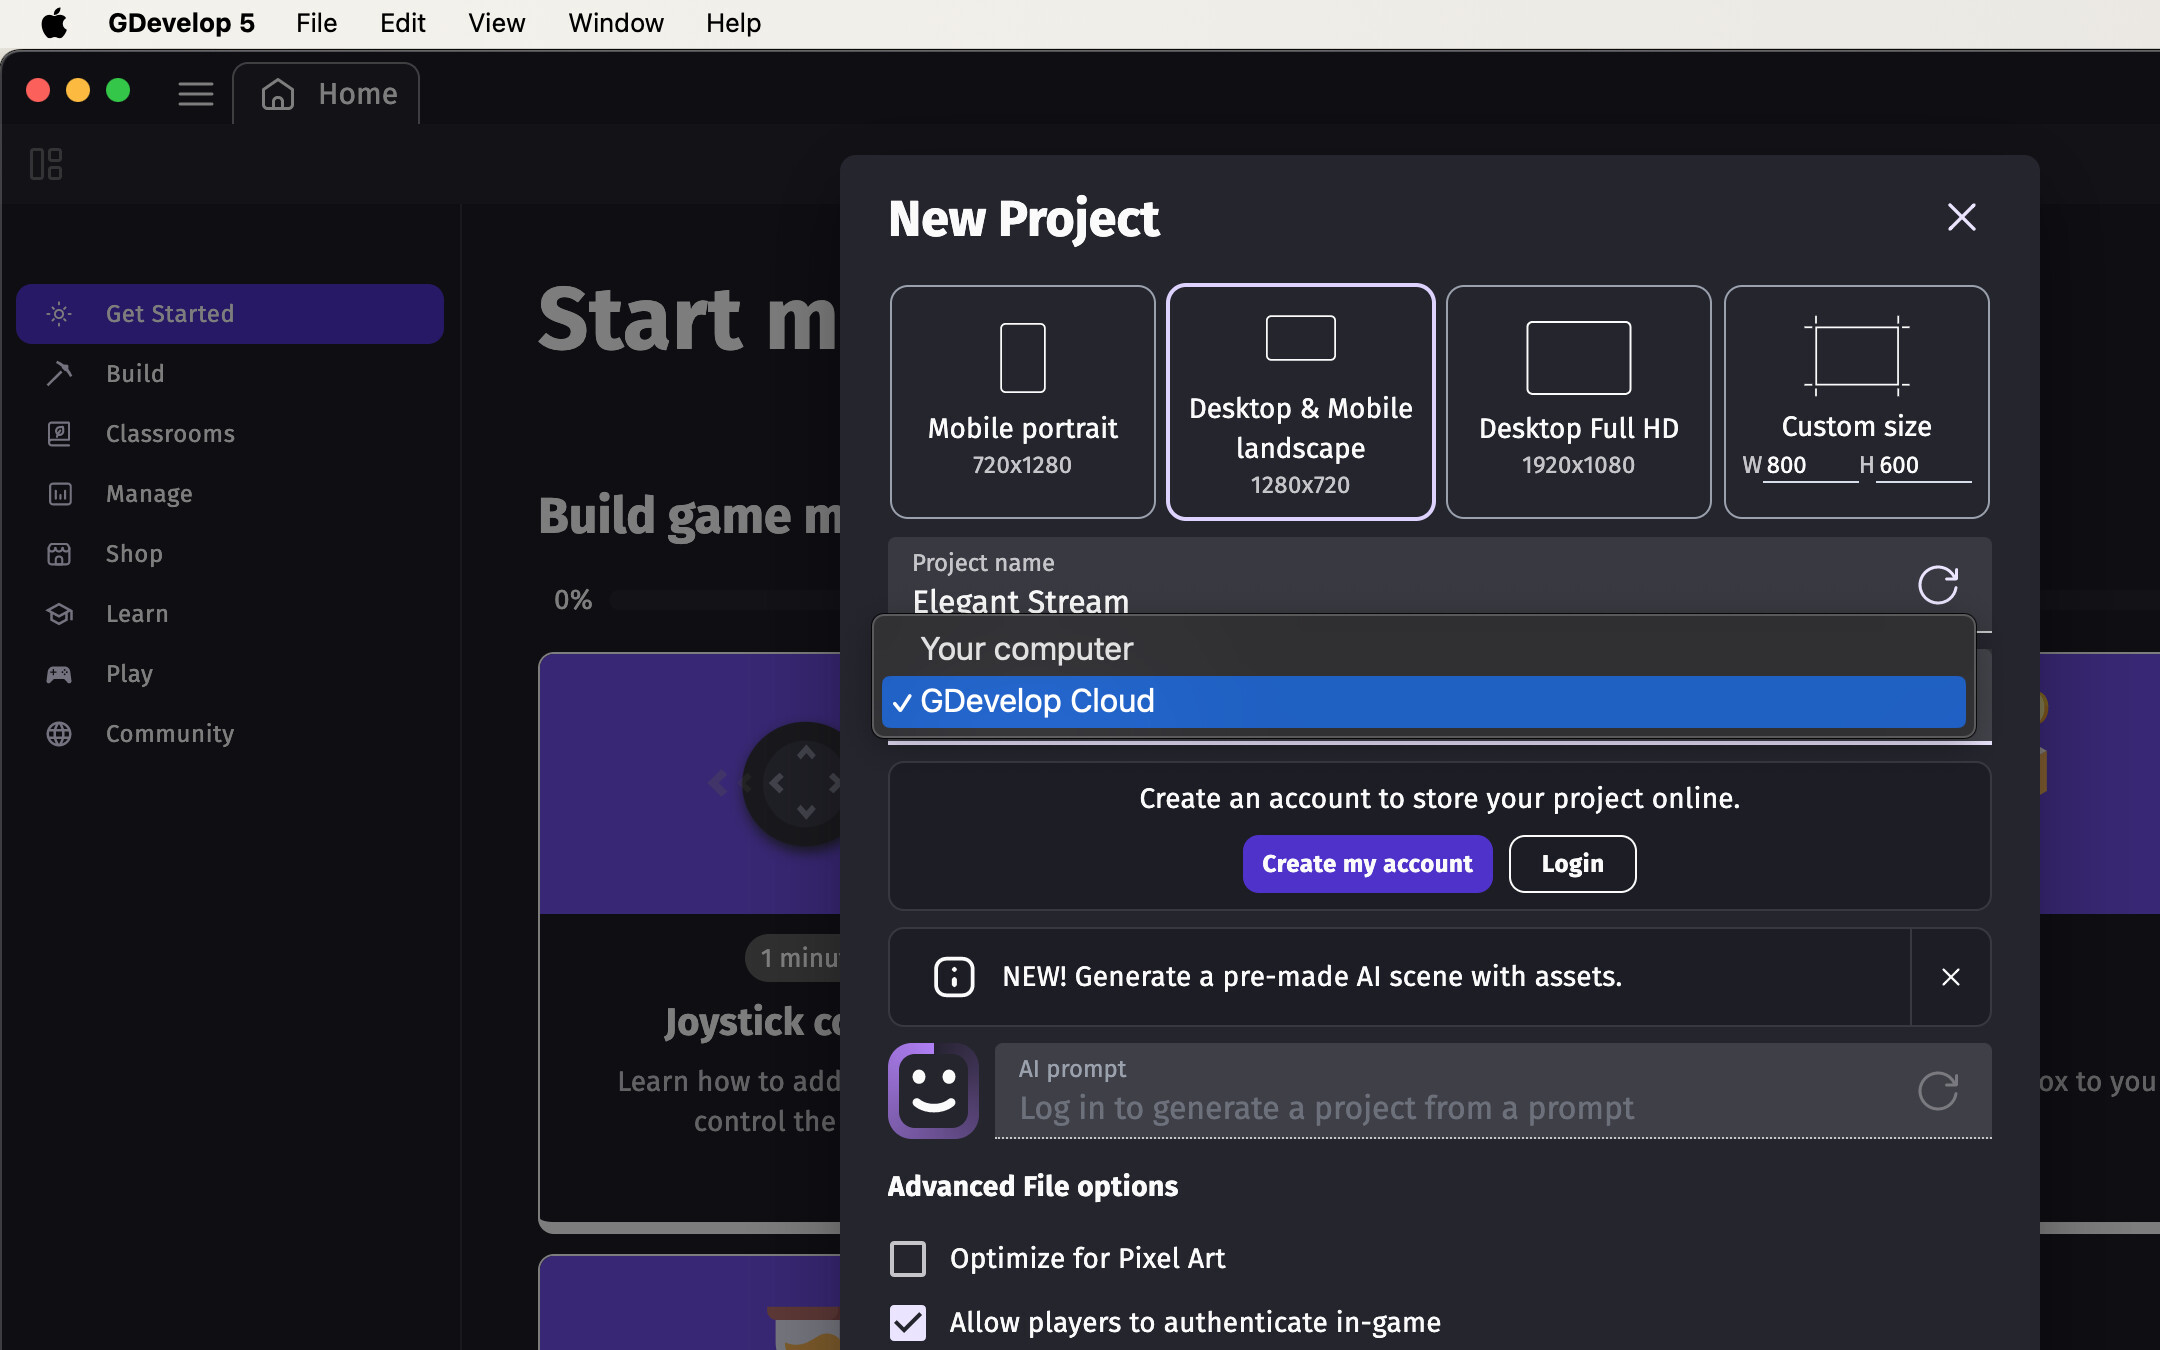Screen dimensions: 2160x1350
Task: Click the Create my account button
Action: 1367,864
